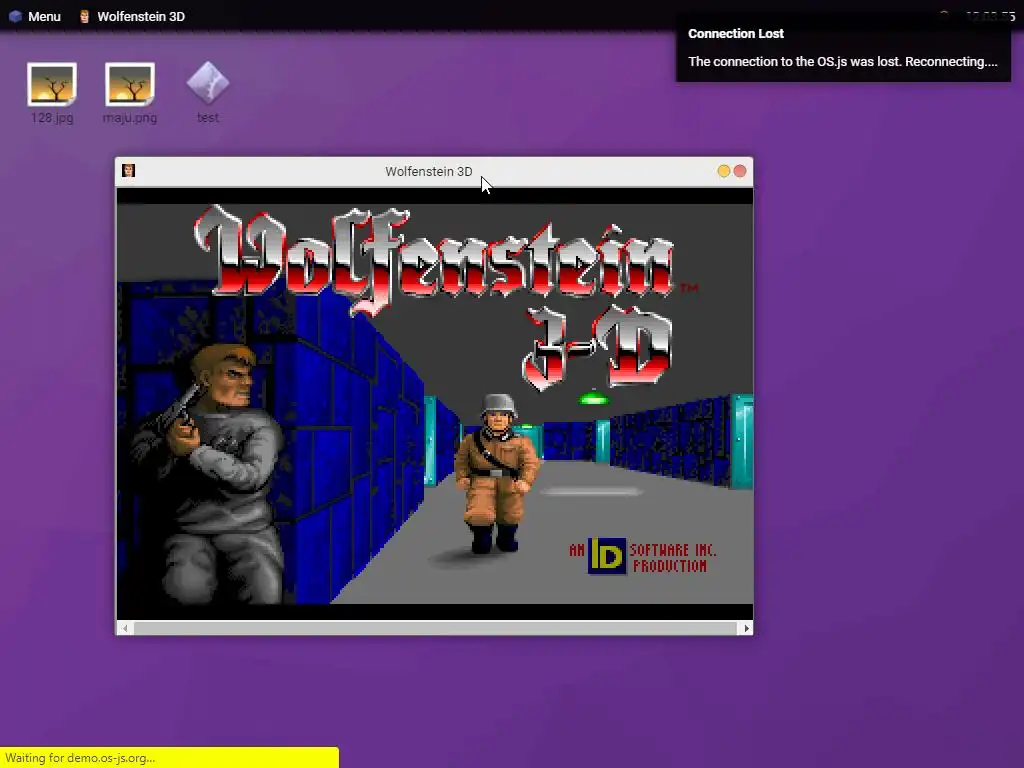Click the Wolfenstein 3D panel icon
This screenshot has width=1024, height=768.
click(84, 16)
